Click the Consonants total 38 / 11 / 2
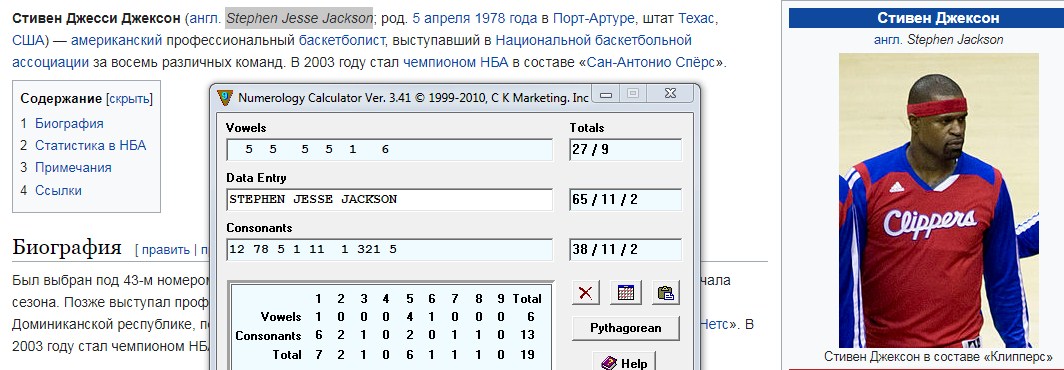This screenshot has width=1064, height=370. pos(625,249)
